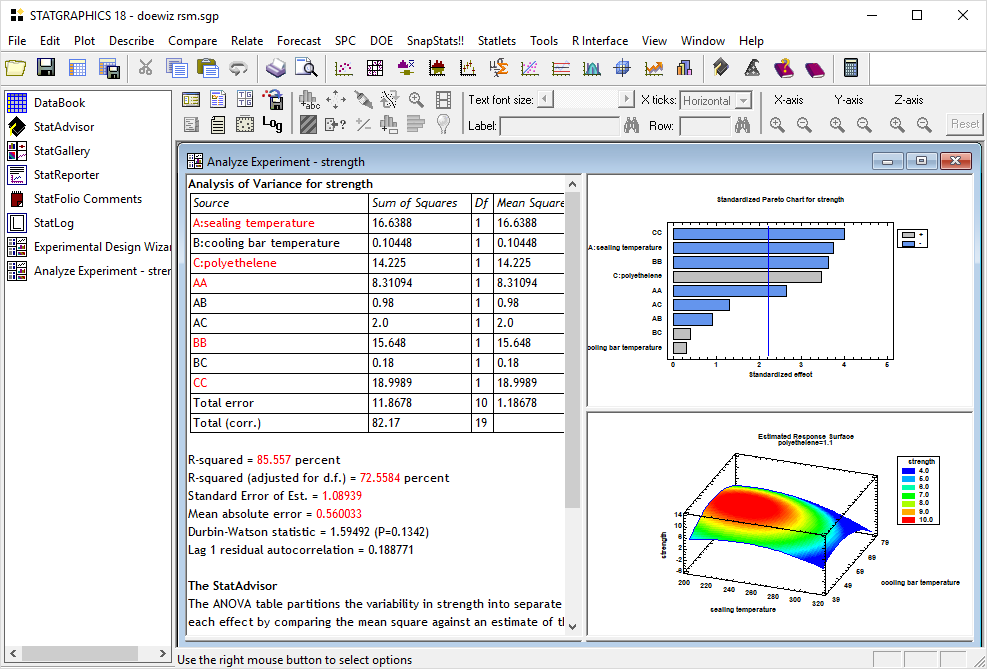Open StatFolio Comments in the navigation pane
Viewport: 987px width, 669px height.
coord(87,198)
